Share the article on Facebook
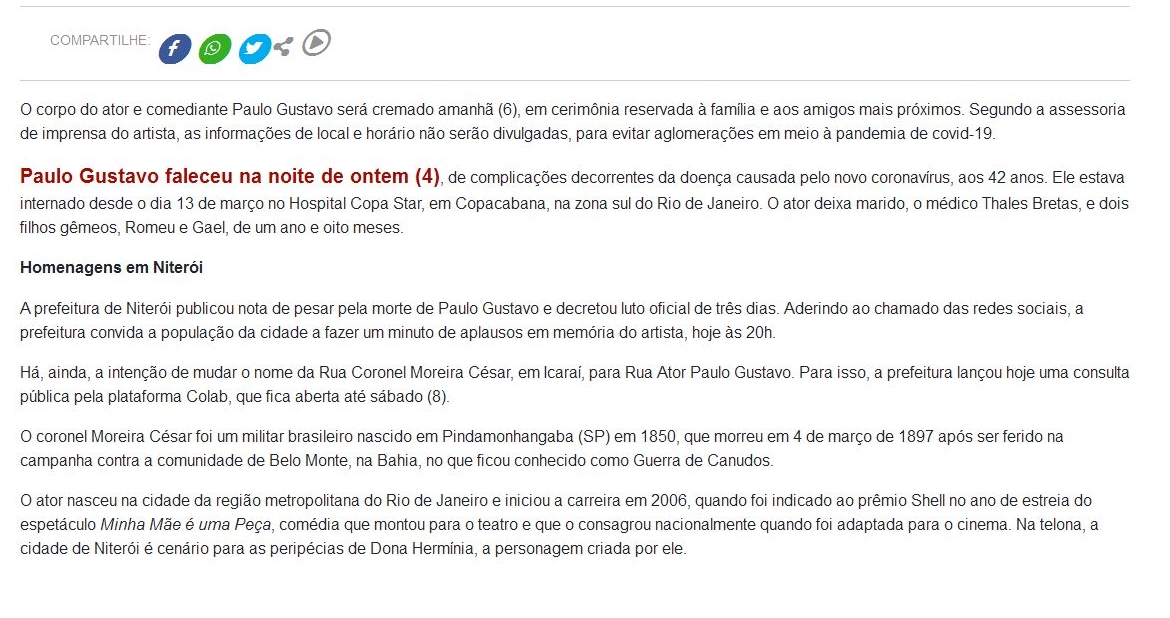The width and height of the screenshot is (1170, 618). 175,49
